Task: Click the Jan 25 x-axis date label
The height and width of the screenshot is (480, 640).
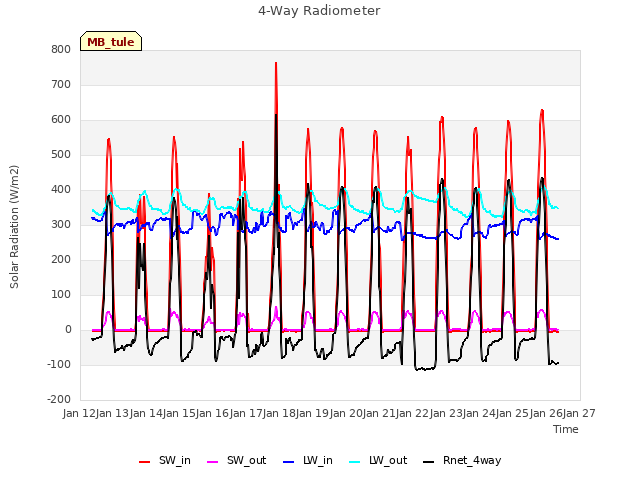Action: pos(513,414)
